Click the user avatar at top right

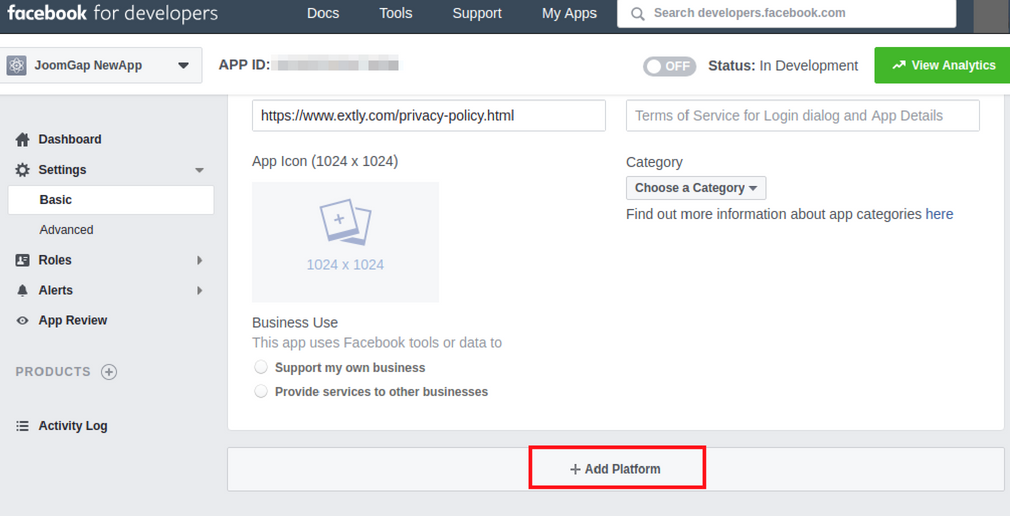991,16
